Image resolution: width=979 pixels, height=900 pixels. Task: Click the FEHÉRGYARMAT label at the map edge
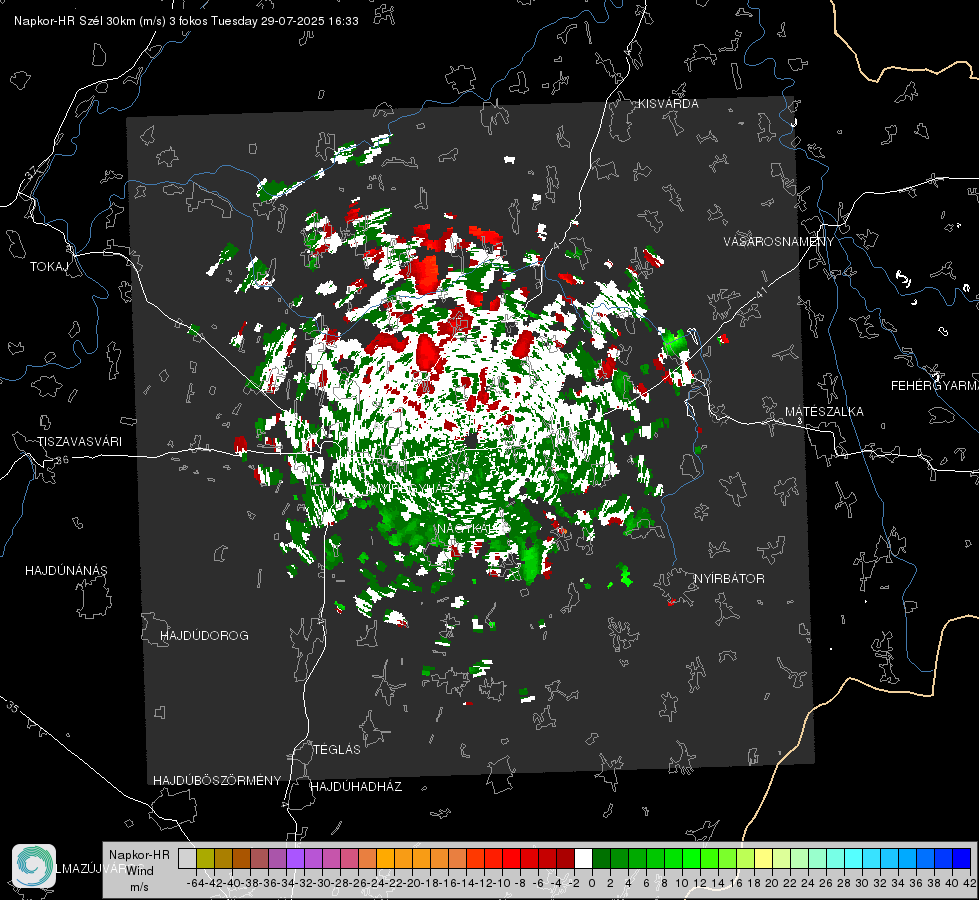pos(935,386)
